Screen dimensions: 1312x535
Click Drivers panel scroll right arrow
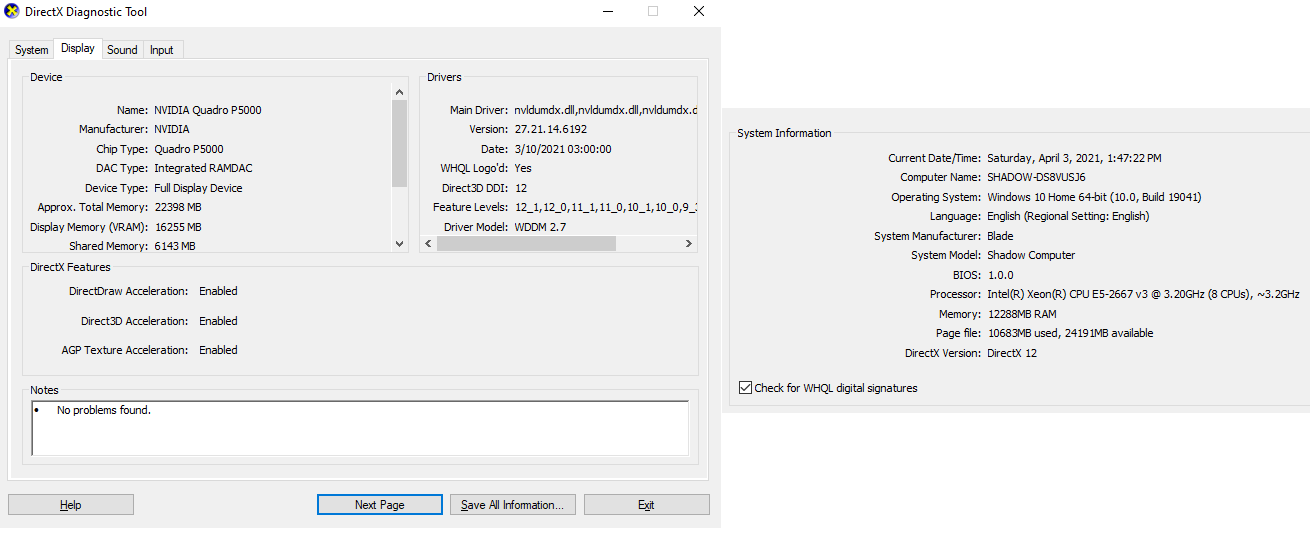(689, 243)
